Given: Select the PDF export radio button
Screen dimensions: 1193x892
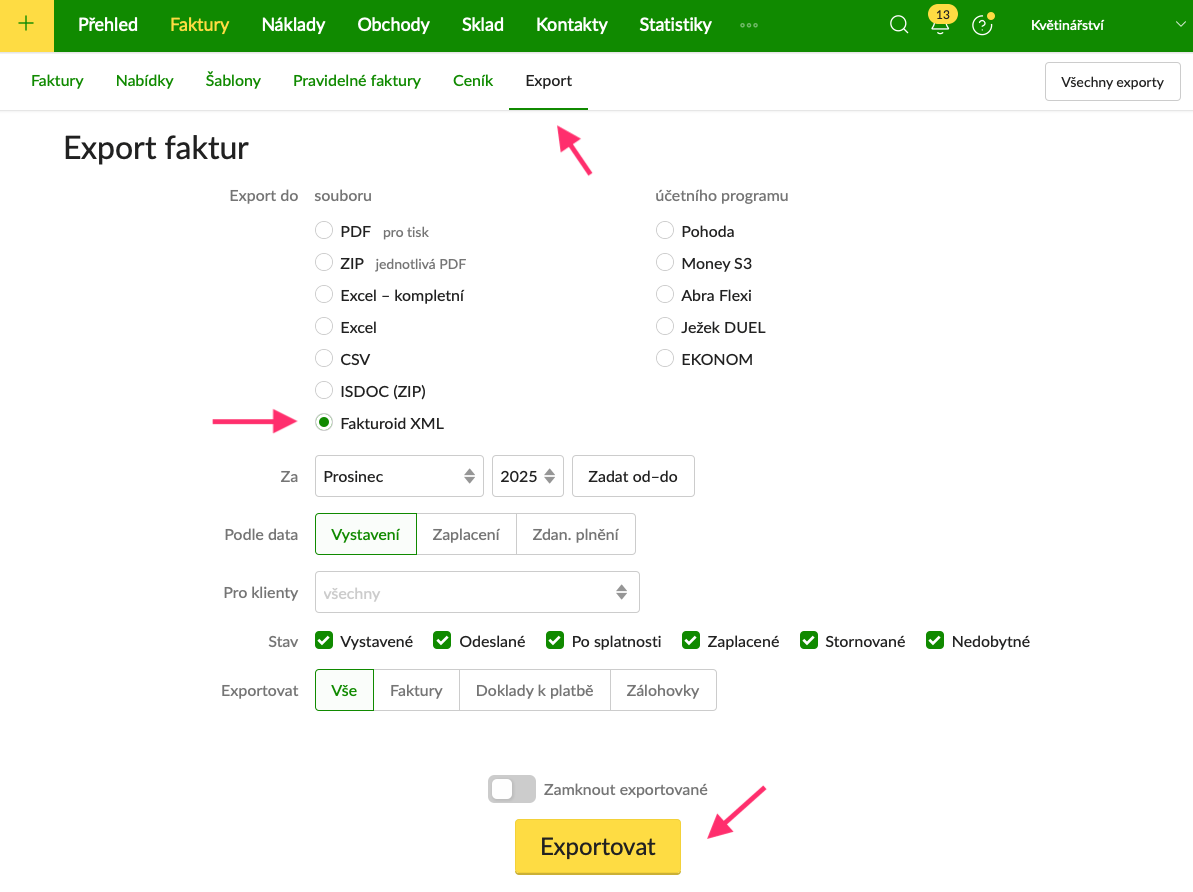Looking at the screenshot, I should (x=324, y=231).
